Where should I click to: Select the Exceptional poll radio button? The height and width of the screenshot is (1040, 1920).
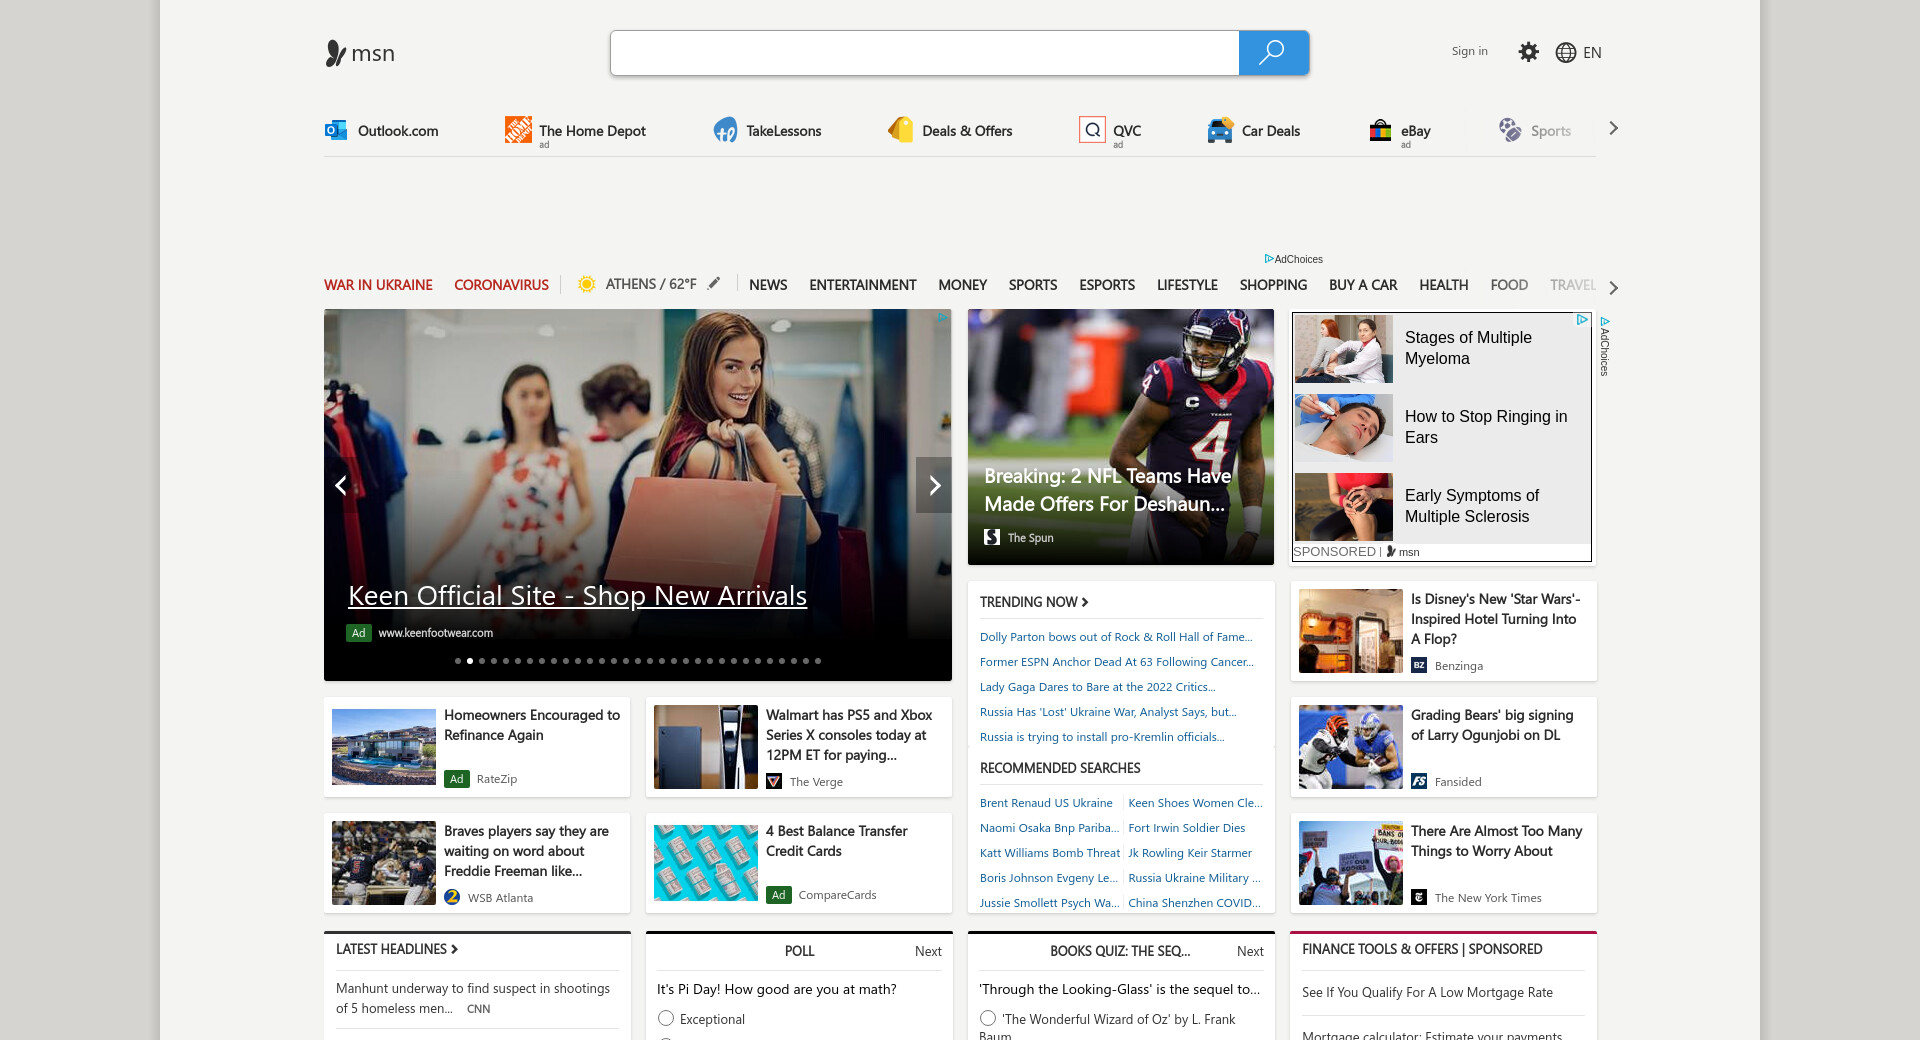[x=666, y=1018]
